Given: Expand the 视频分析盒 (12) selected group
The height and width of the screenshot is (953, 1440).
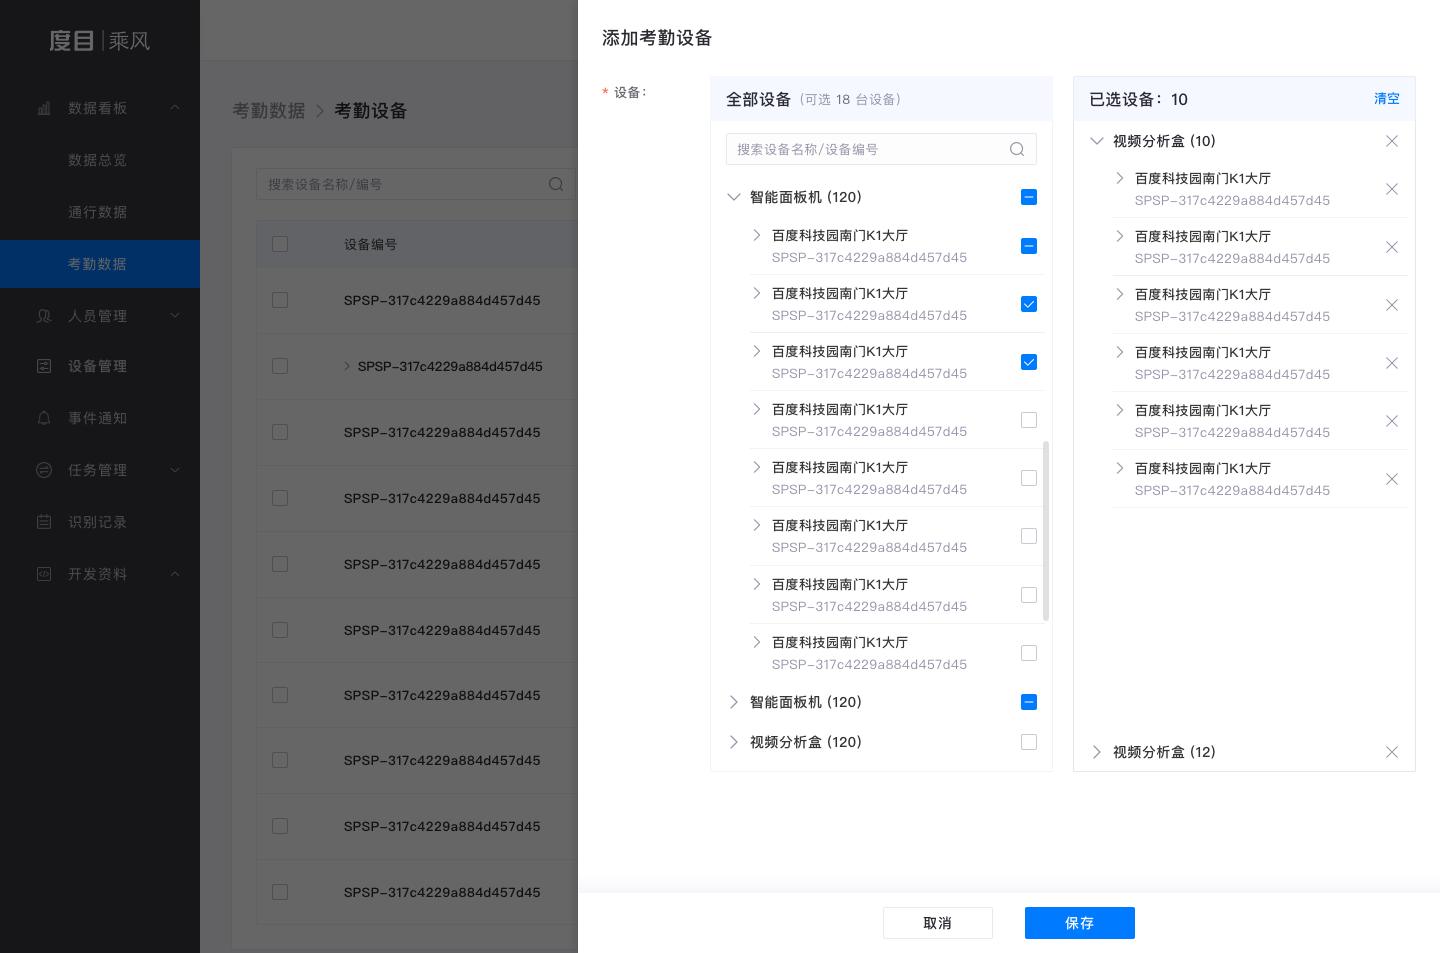Looking at the screenshot, I should (1097, 752).
